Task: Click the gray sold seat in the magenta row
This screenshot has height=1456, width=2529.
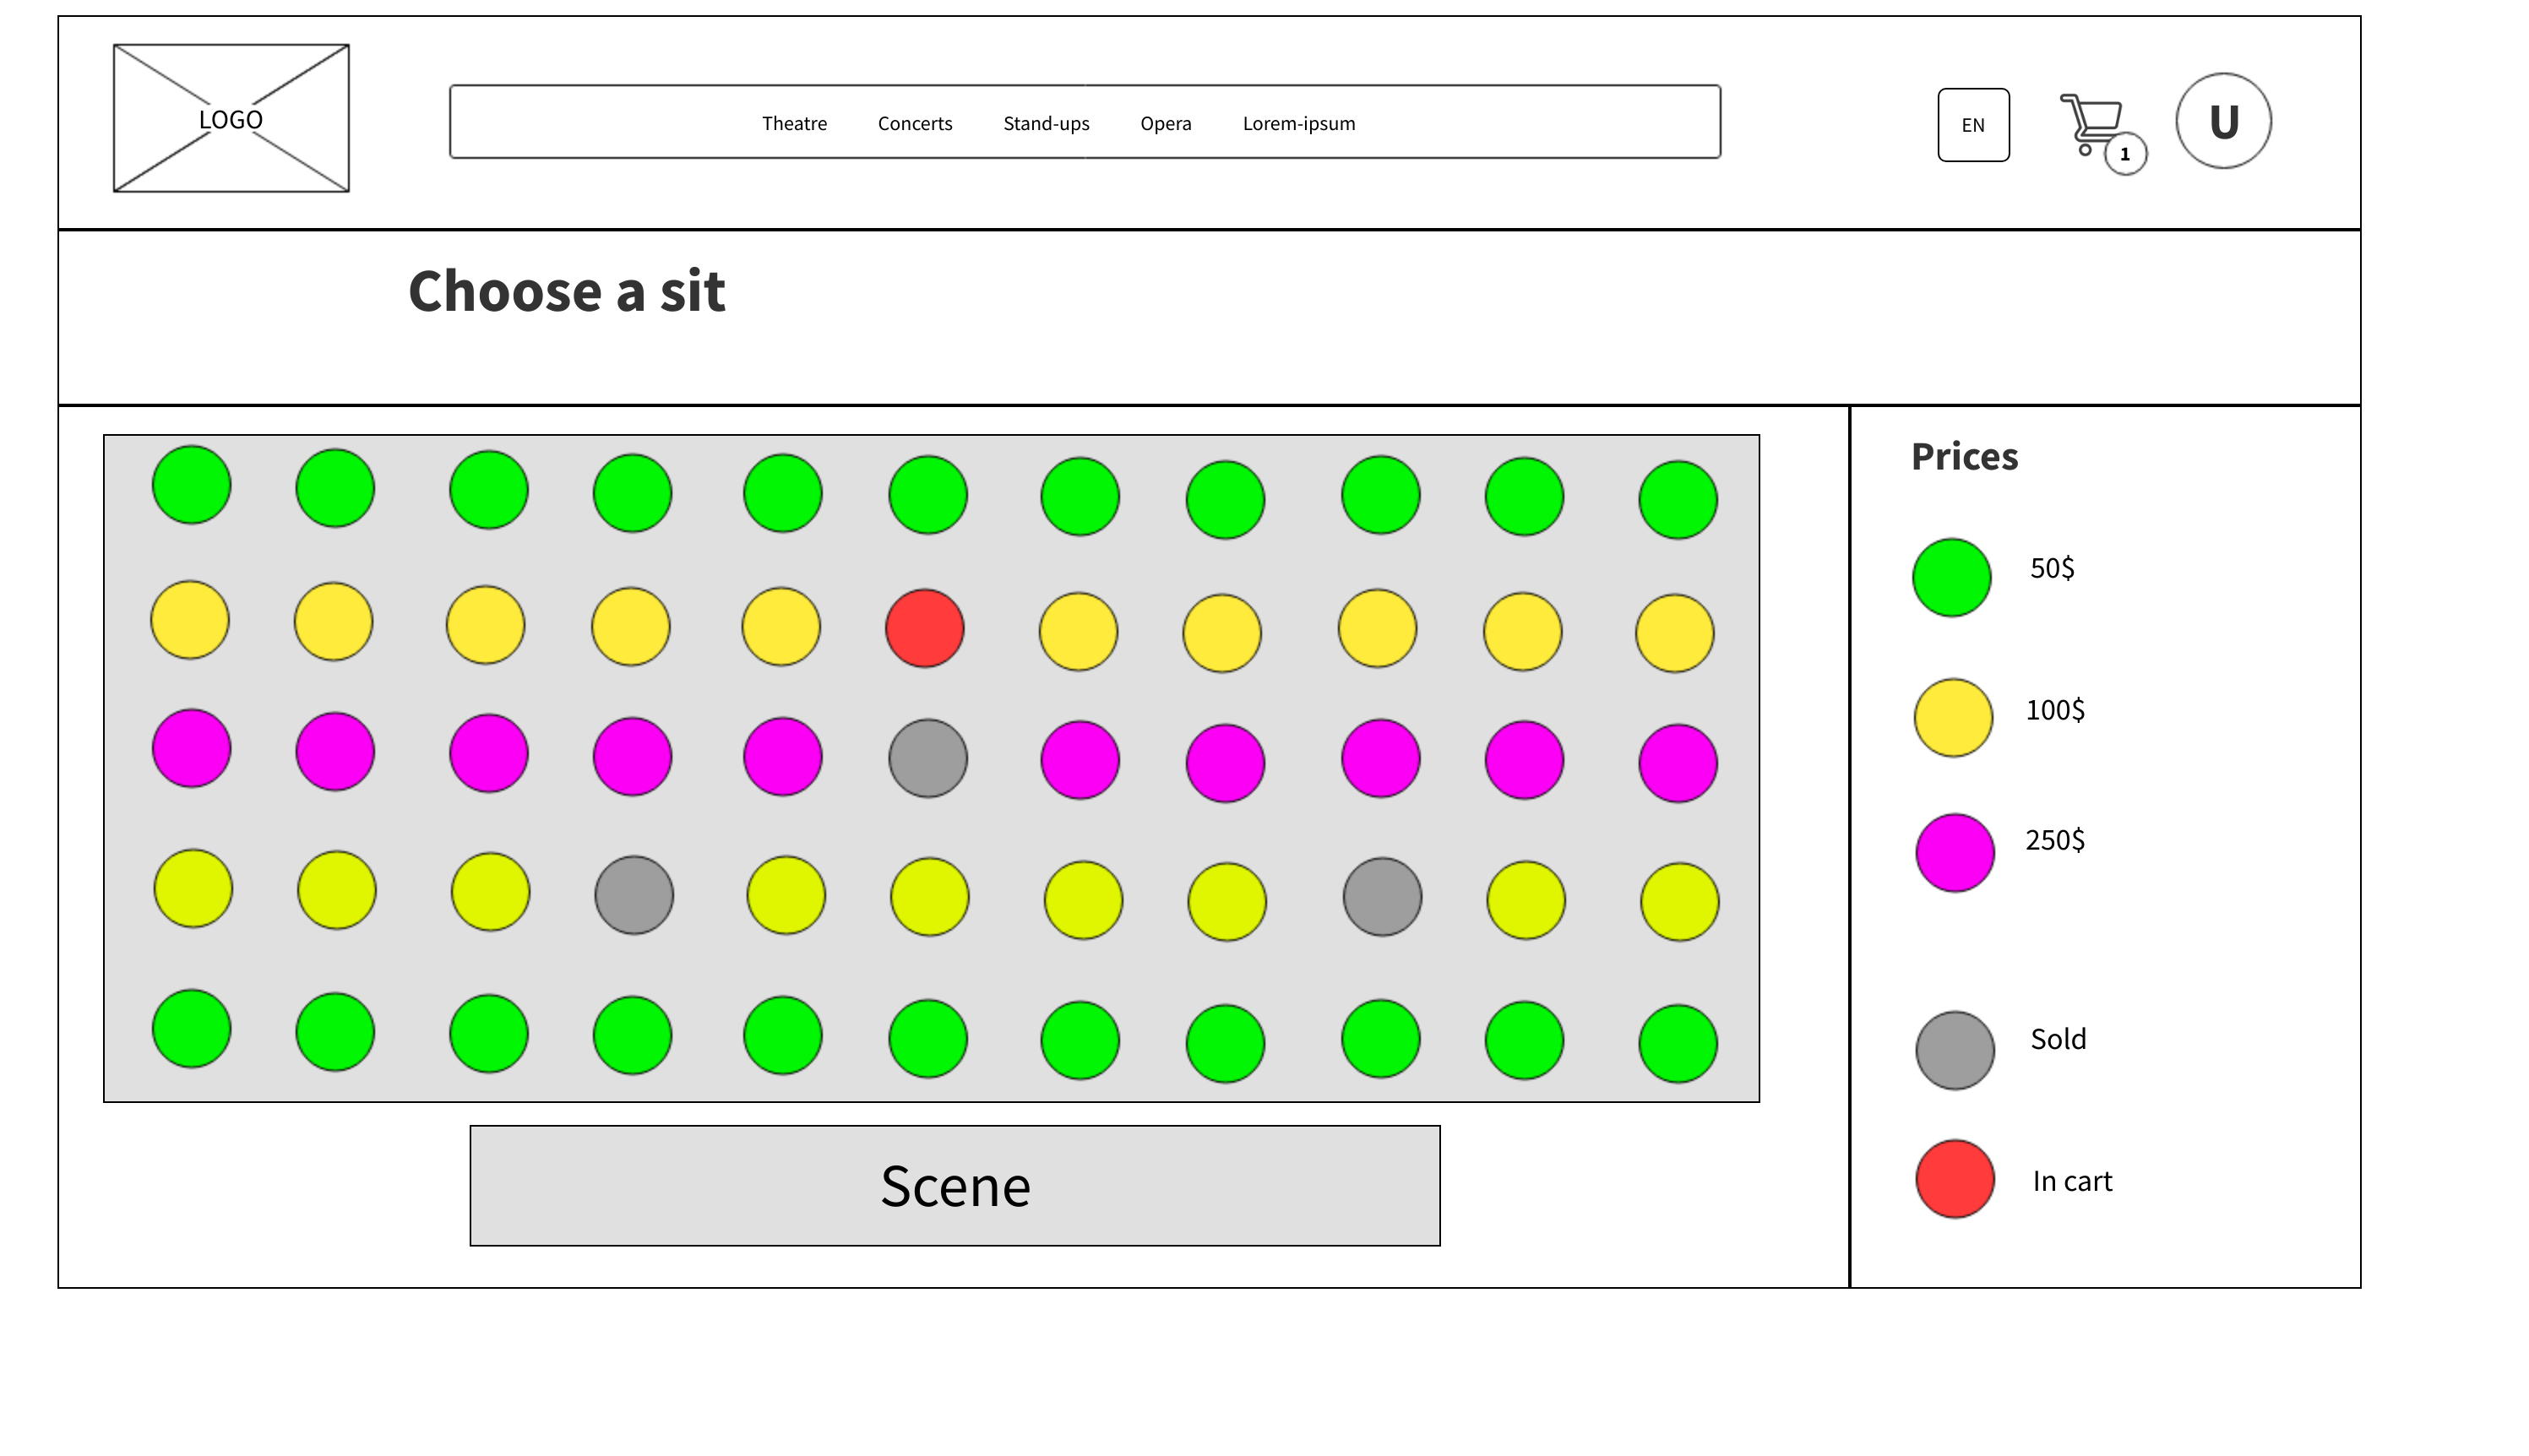Action: 928,758
